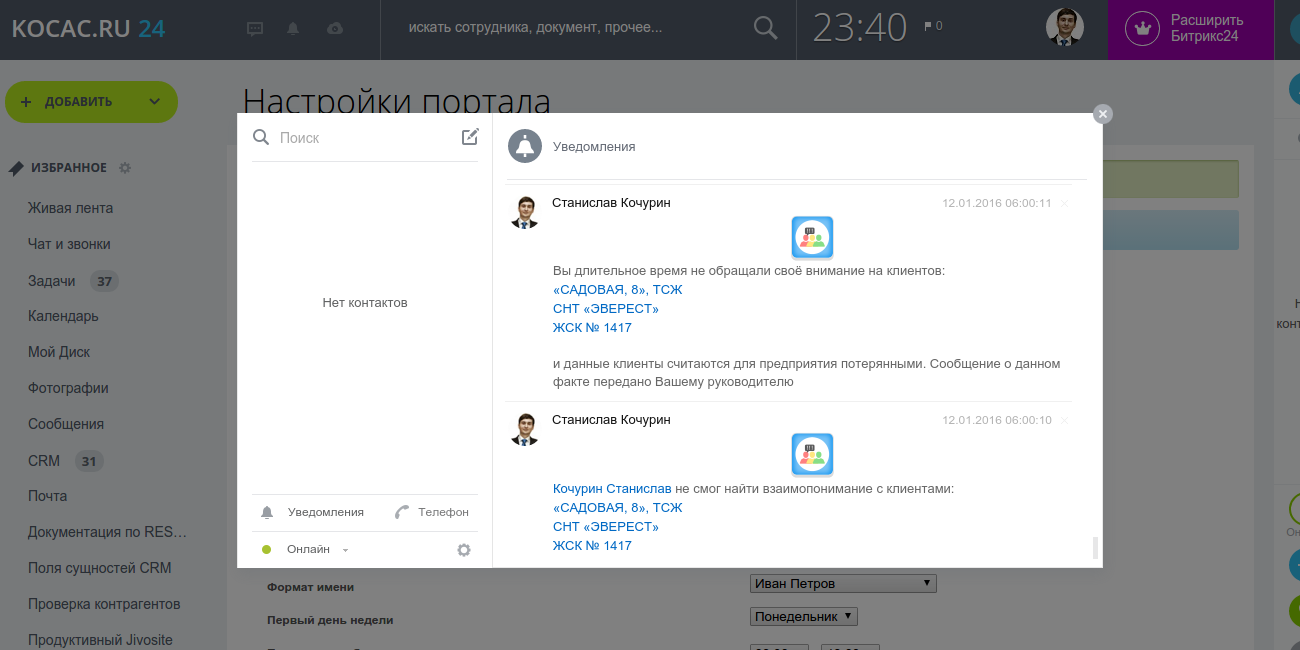The height and width of the screenshot is (650, 1300).
Task: Click the app icon in 06:00:10 notification
Action: (x=812, y=455)
